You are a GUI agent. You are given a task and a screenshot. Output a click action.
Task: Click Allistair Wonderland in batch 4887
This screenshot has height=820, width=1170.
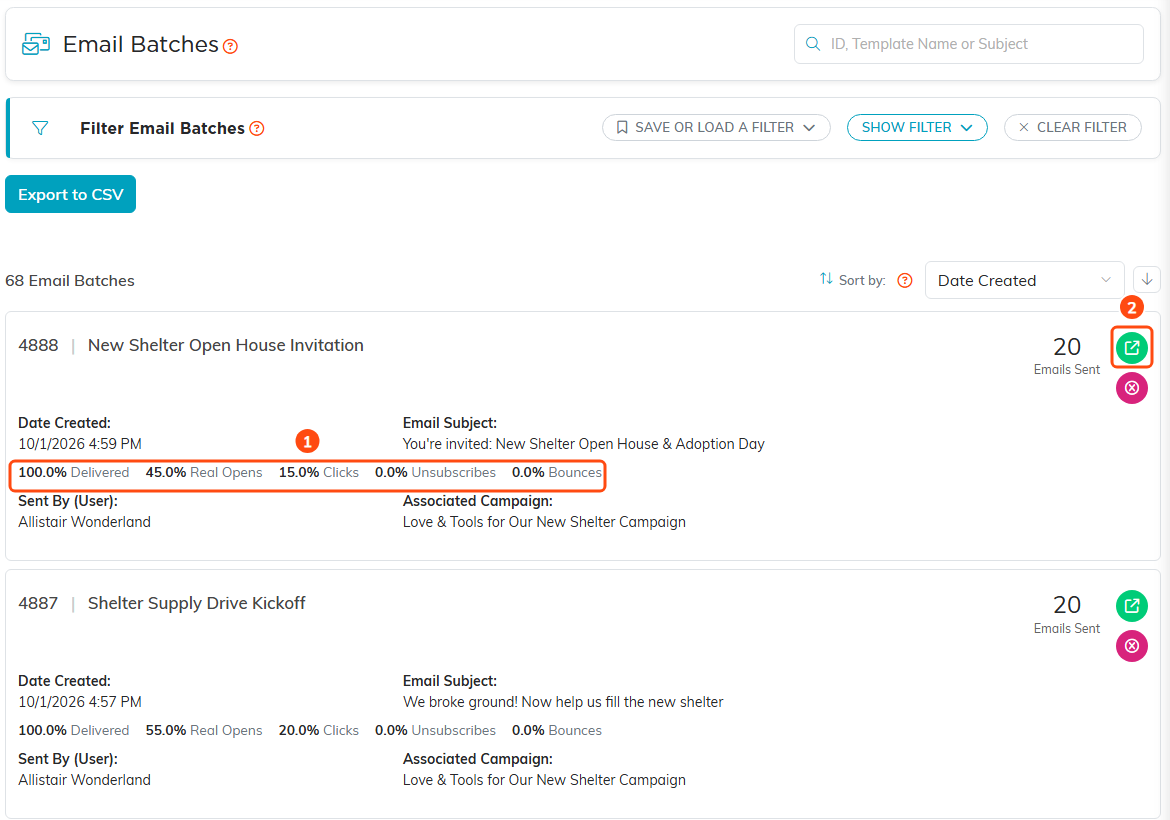pos(84,780)
